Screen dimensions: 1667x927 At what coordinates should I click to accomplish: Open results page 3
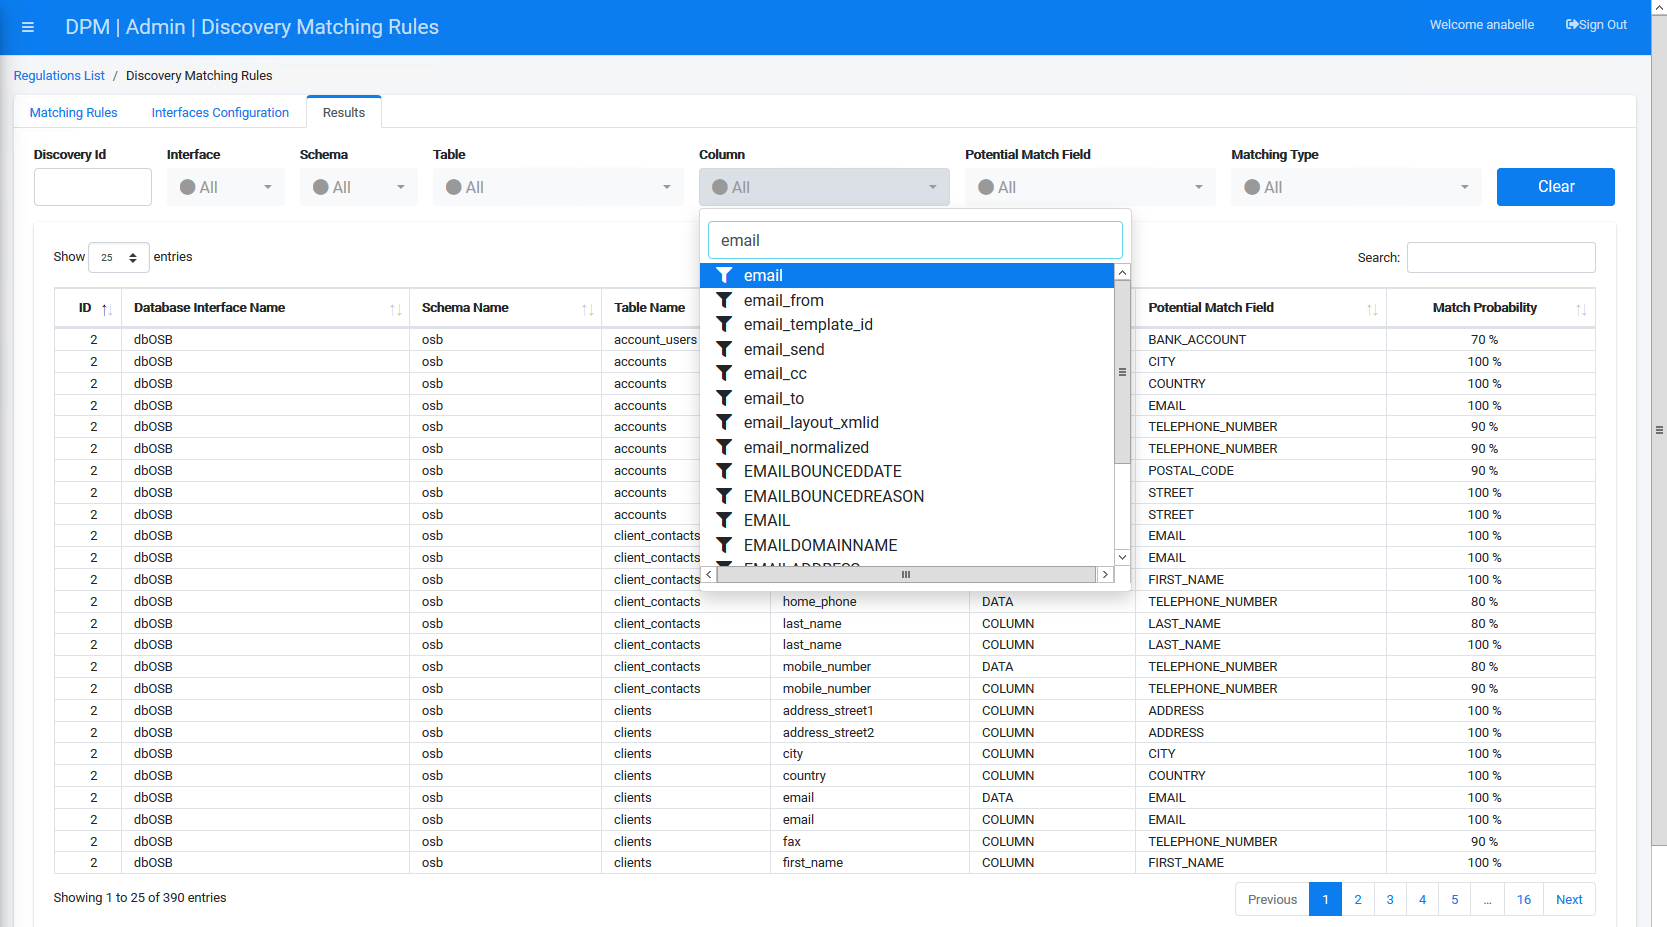pyautogui.click(x=1390, y=899)
